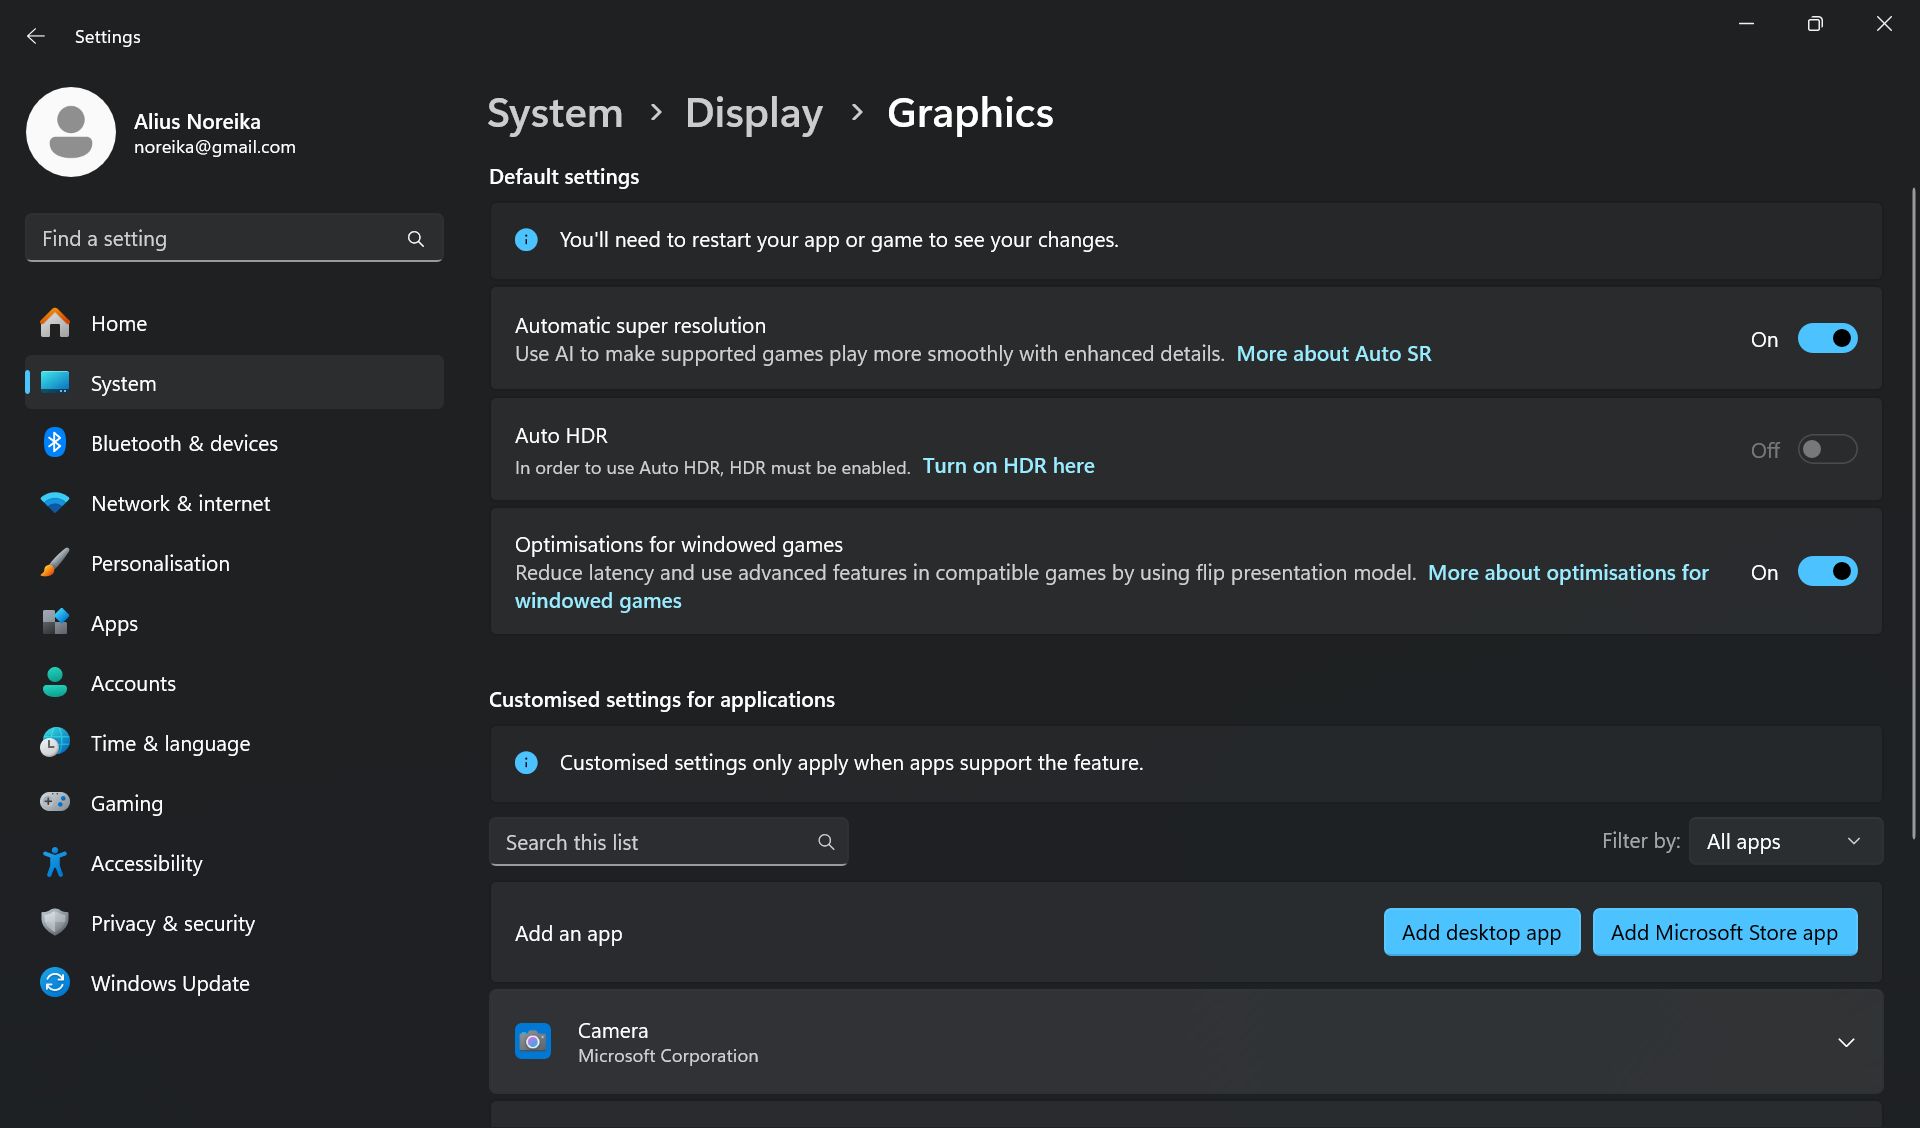Click the vertical scrollbar
Screen dimensions: 1920x1128
click(1913, 510)
